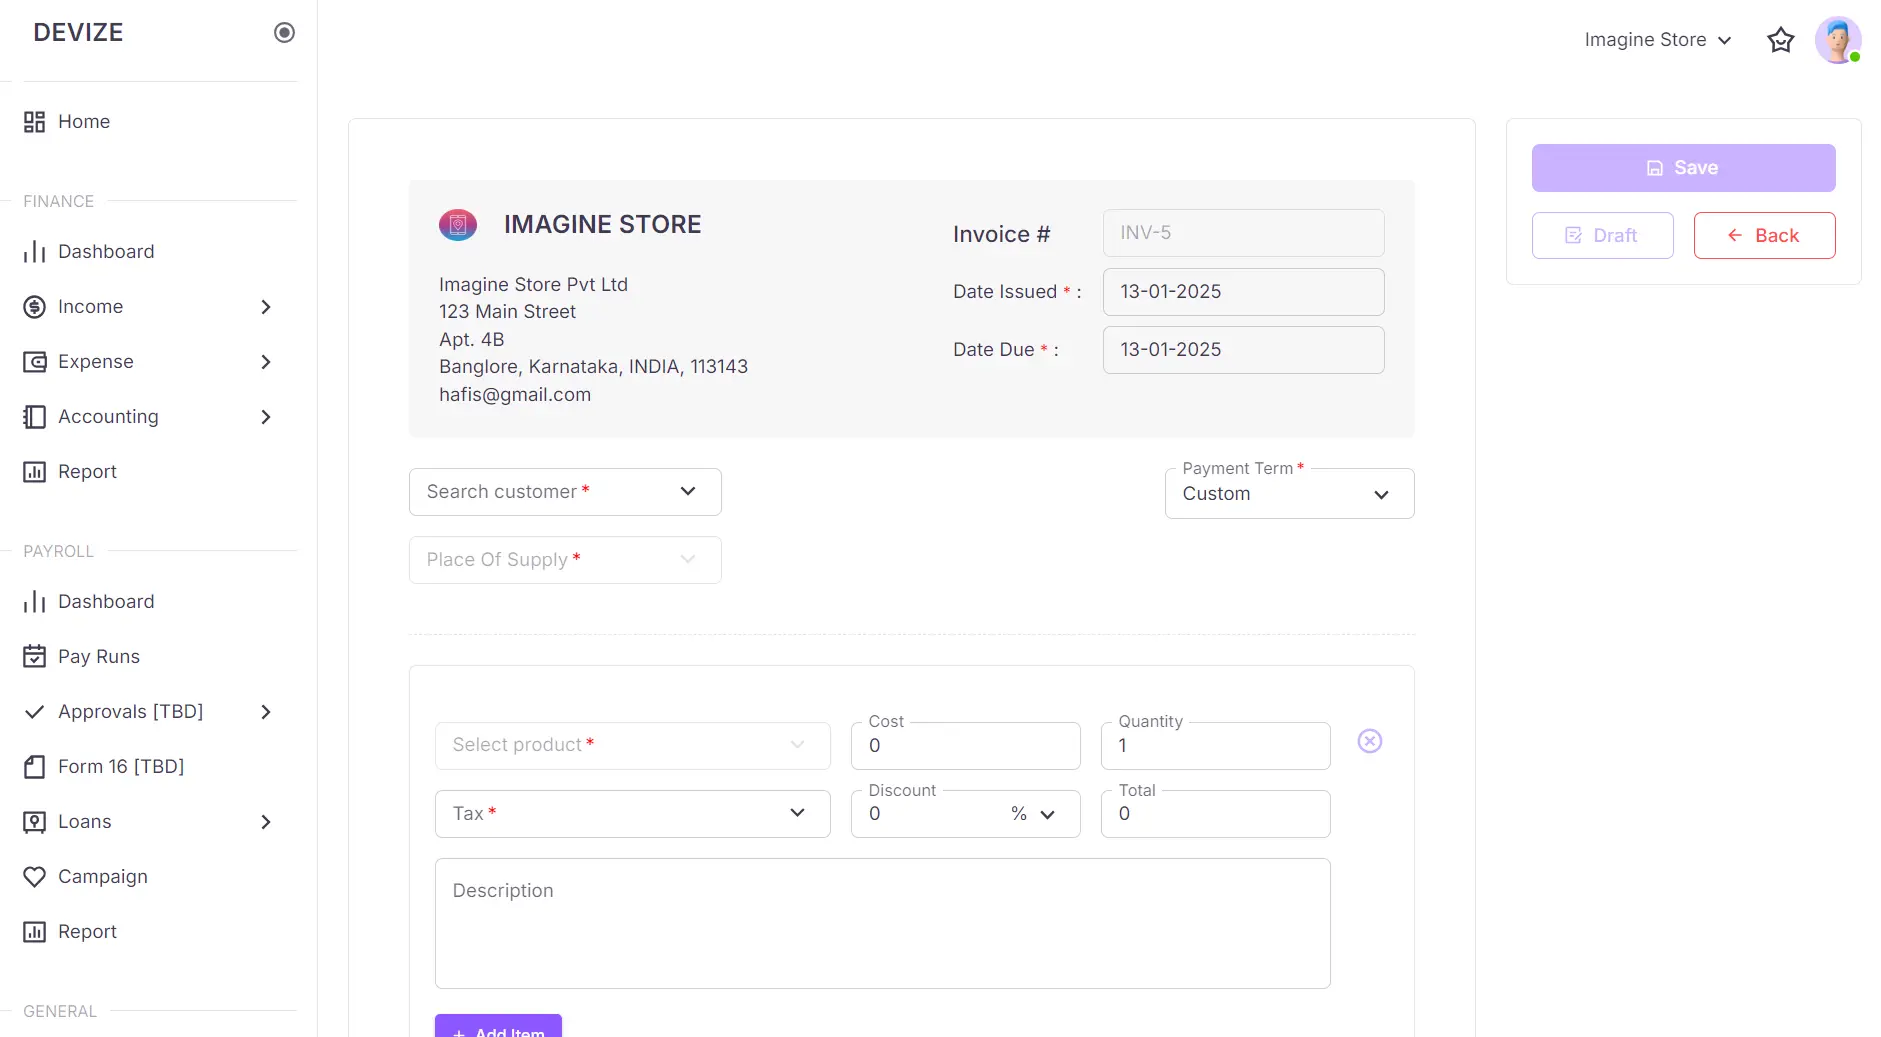This screenshot has width=1881, height=1037.
Task: Expand the Expense submenu chevron
Action: tap(266, 362)
